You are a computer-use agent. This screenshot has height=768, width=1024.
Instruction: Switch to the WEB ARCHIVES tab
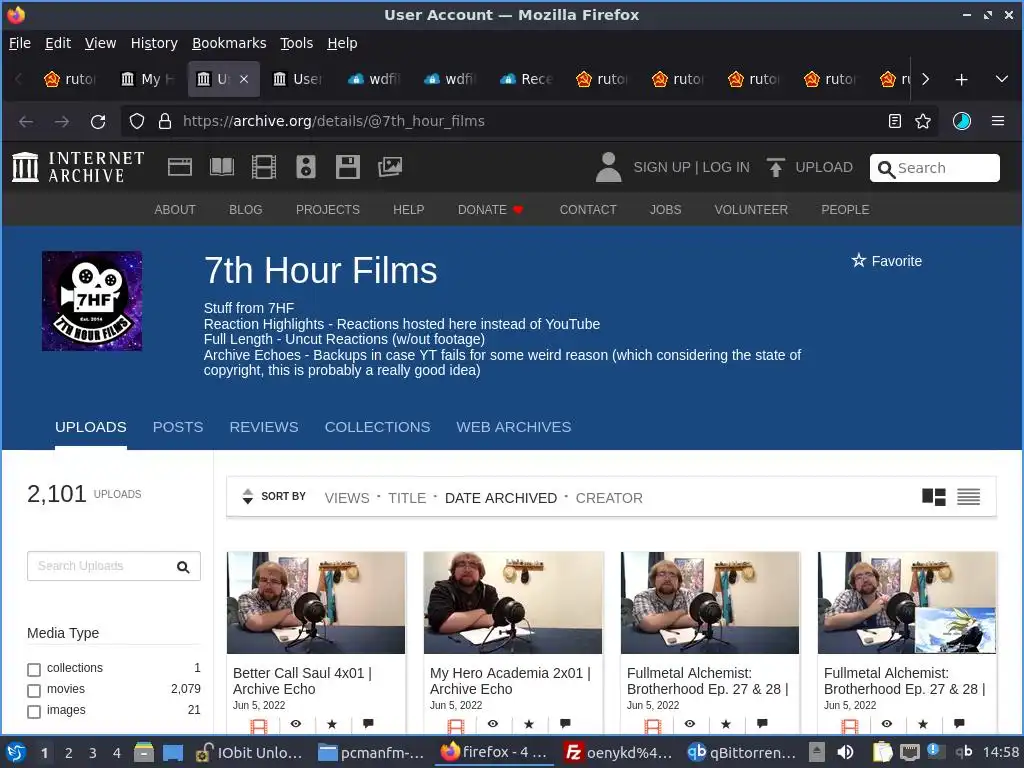[x=514, y=427]
